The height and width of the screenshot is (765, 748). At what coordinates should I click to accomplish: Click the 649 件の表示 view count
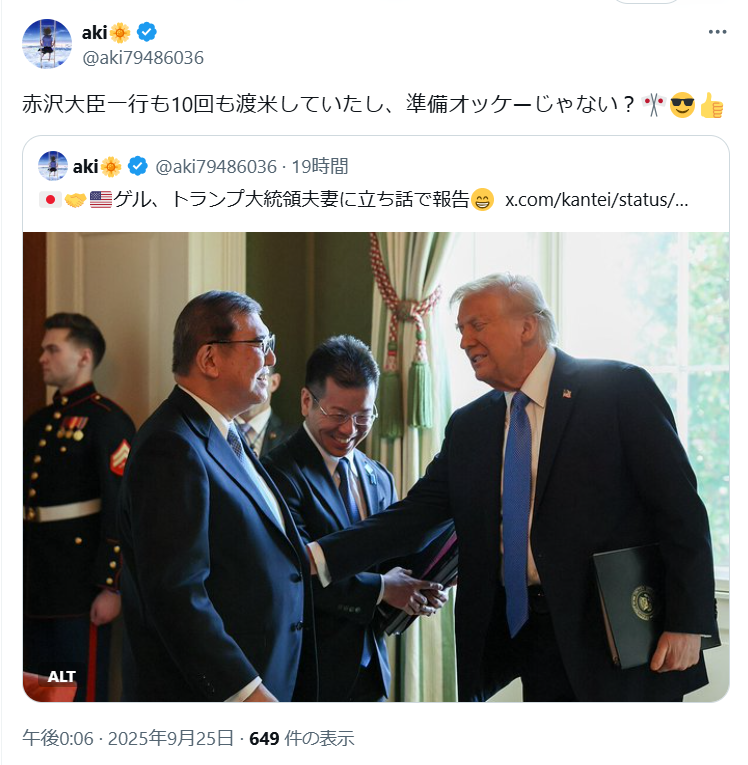click(x=302, y=738)
